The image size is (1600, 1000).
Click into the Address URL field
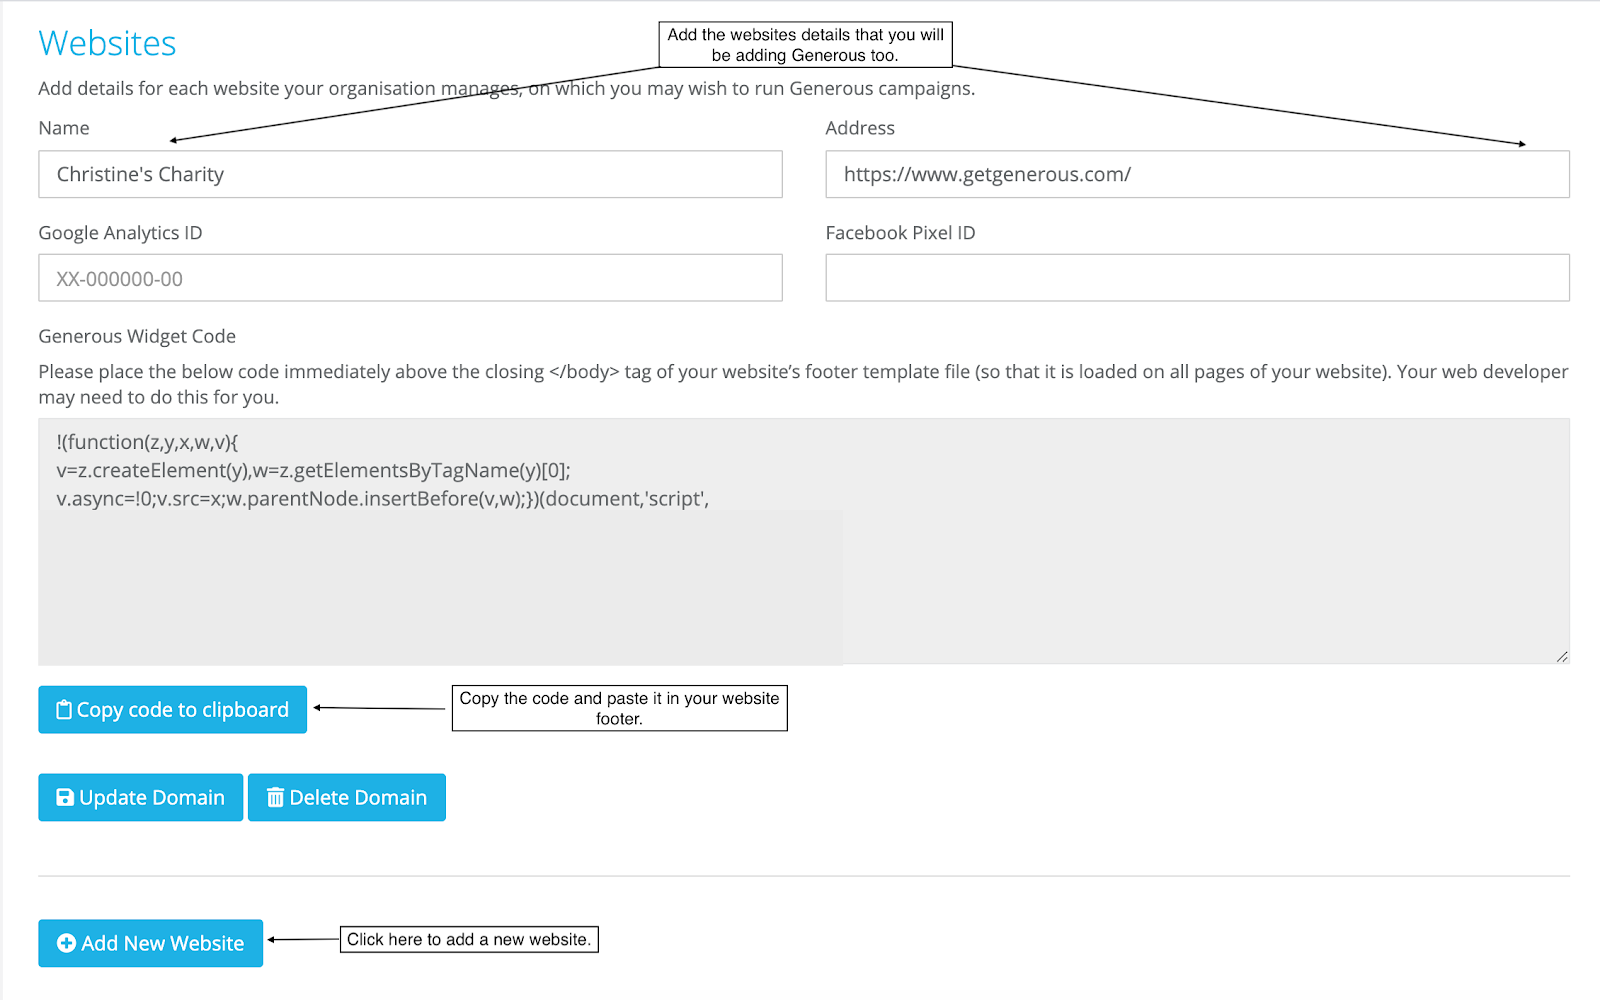point(1197,174)
